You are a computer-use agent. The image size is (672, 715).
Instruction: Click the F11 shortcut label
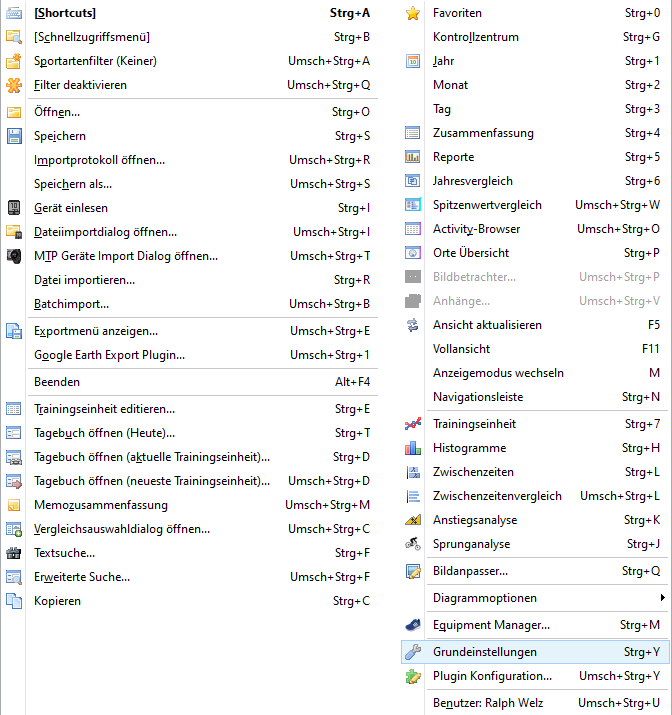(651, 349)
